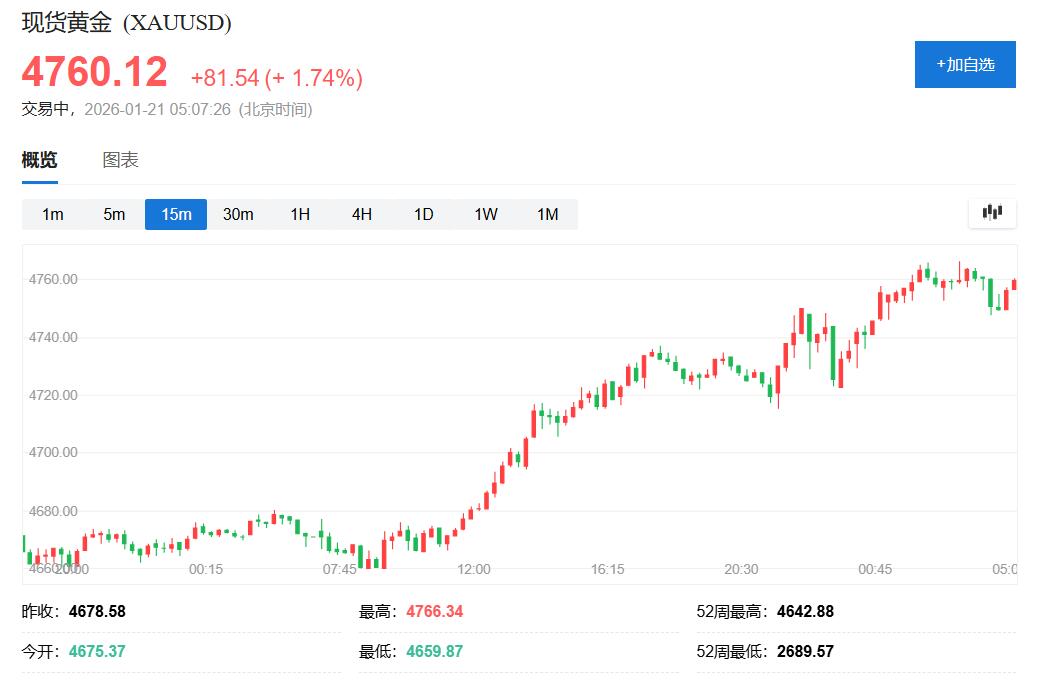Choose the 30m chart interval
Viewport: 1040px width, 692px height.
click(238, 214)
